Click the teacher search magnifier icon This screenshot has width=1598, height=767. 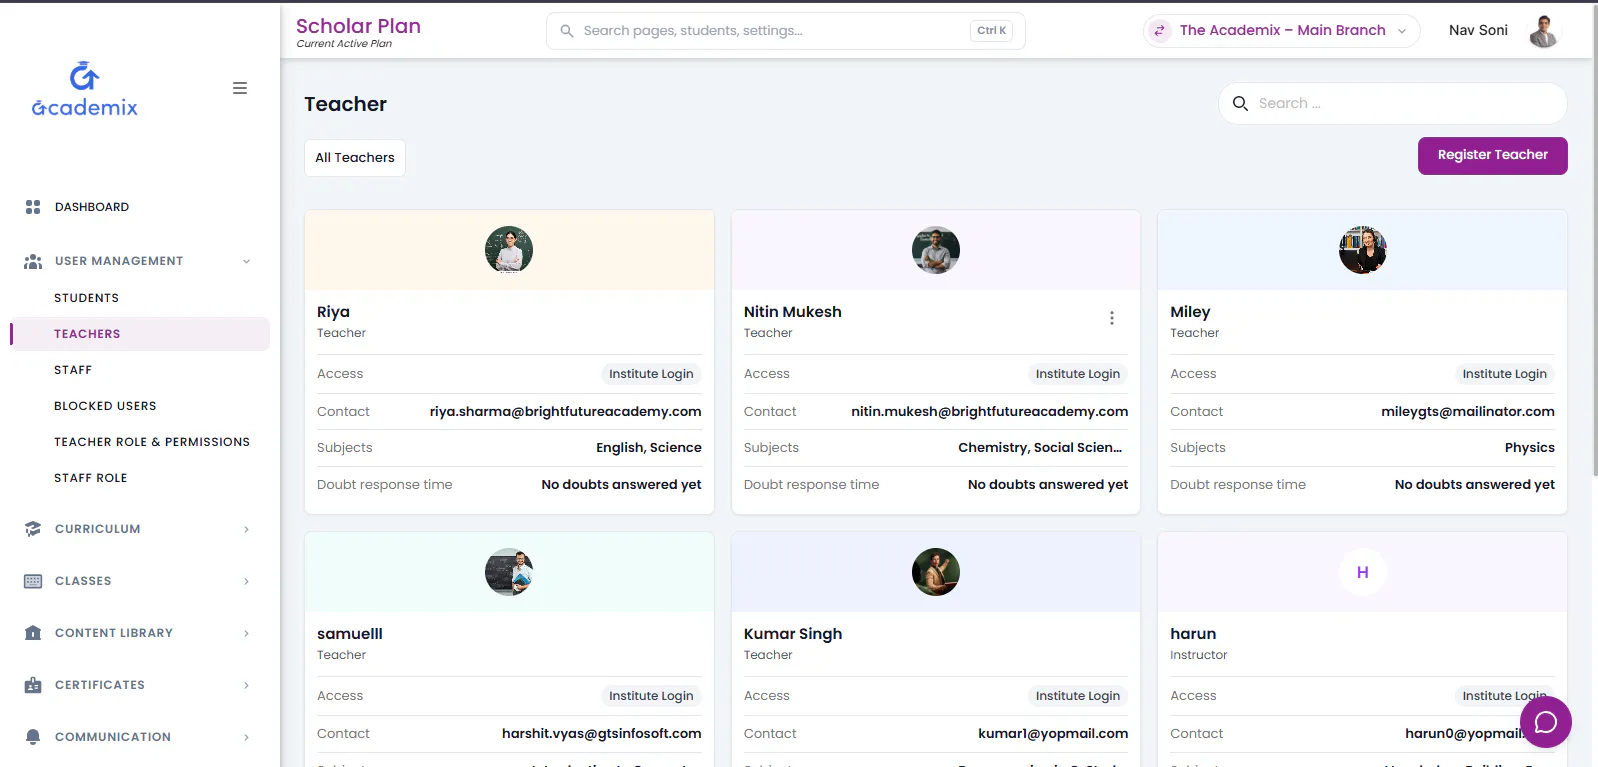1241,103
